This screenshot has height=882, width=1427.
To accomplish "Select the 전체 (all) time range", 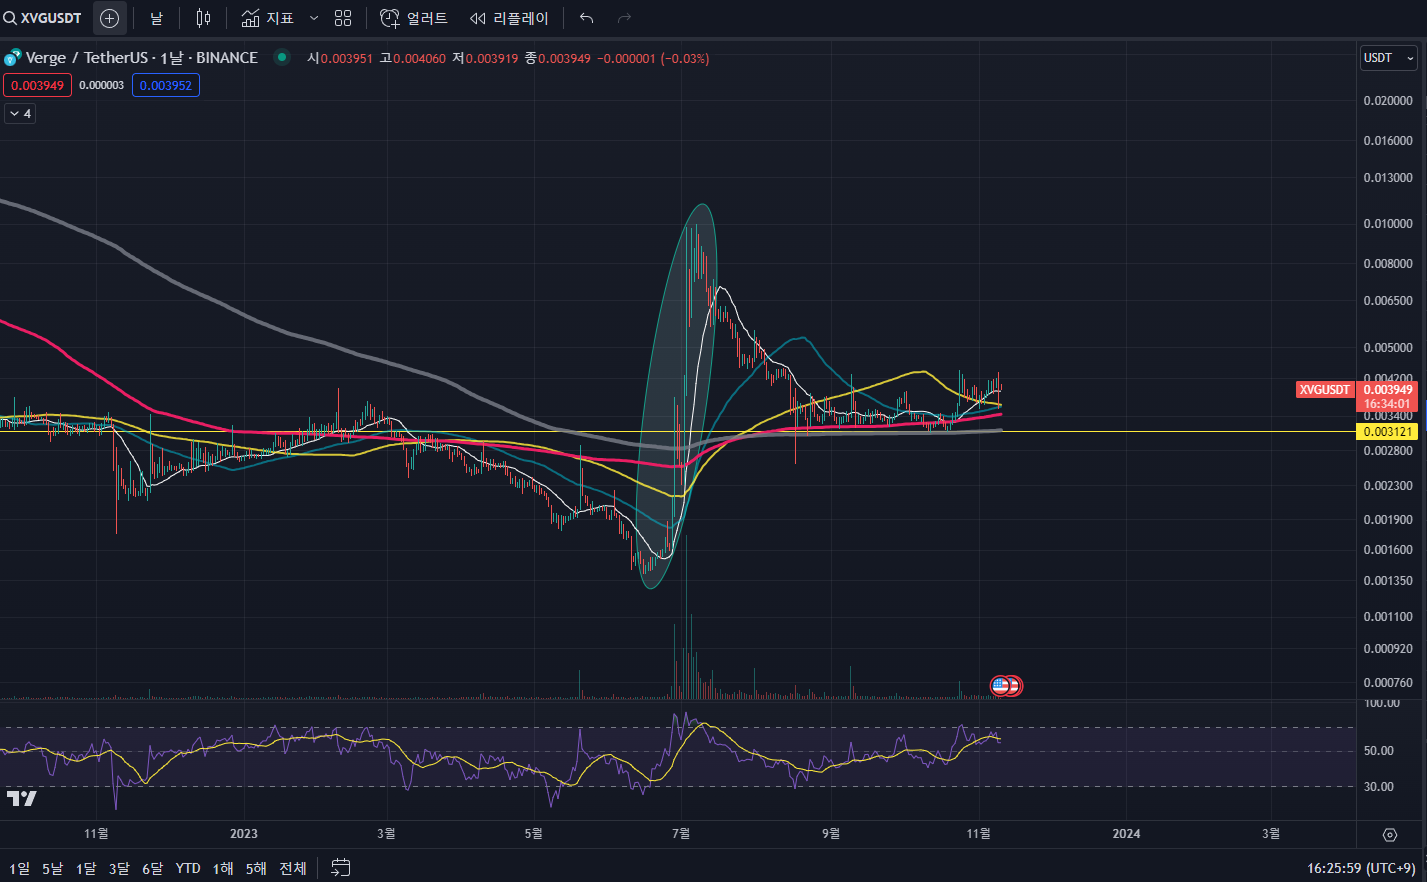I will (x=293, y=868).
